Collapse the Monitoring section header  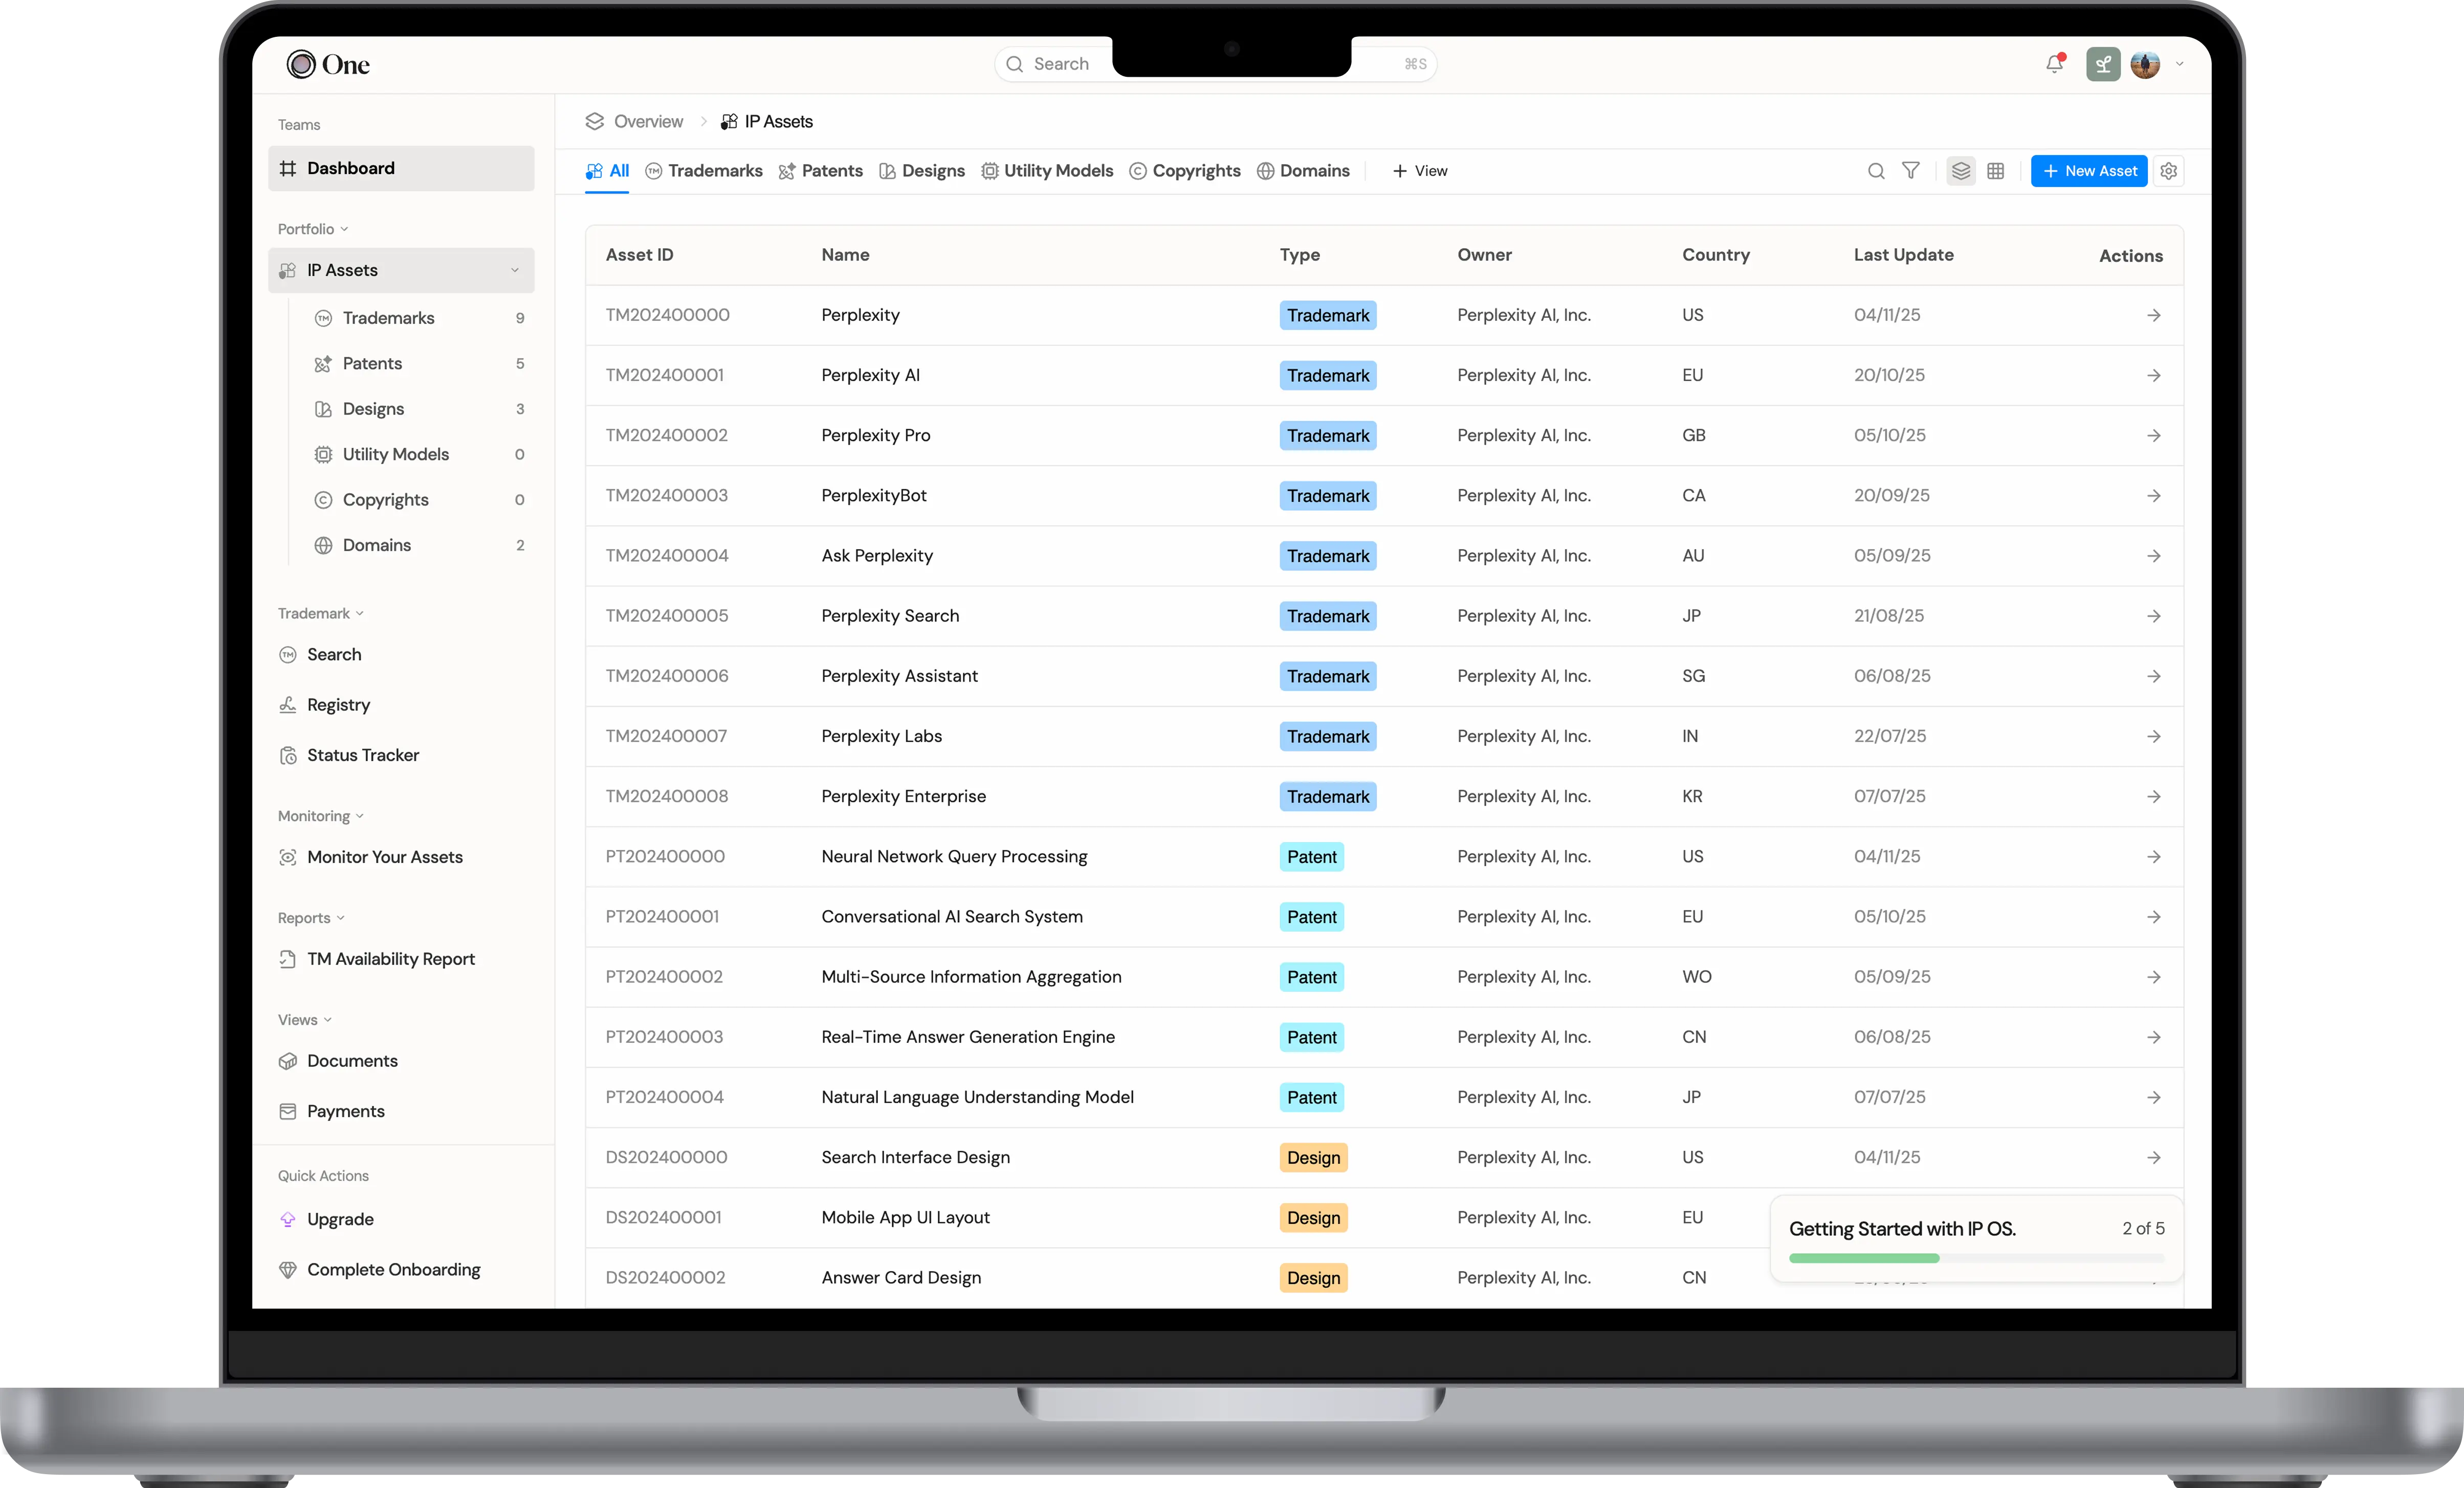click(x=320, y=816)
